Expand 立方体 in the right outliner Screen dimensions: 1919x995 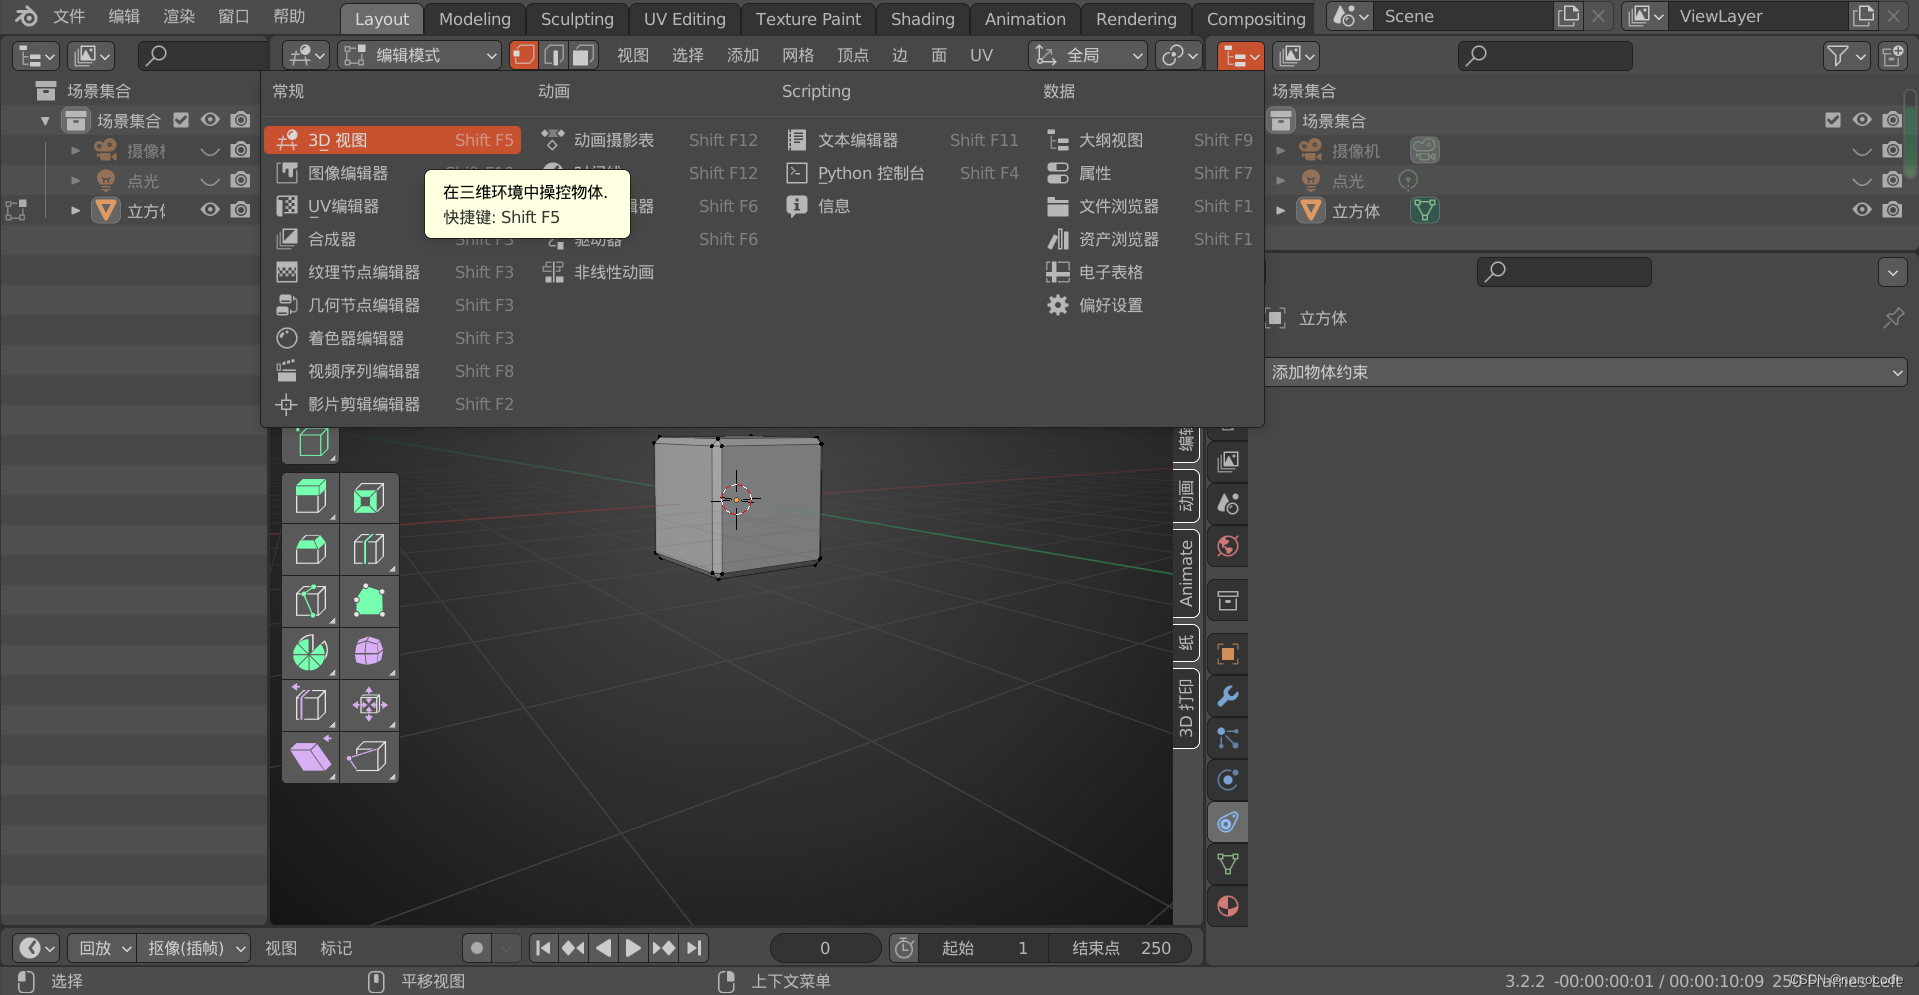pos(1281,211)
